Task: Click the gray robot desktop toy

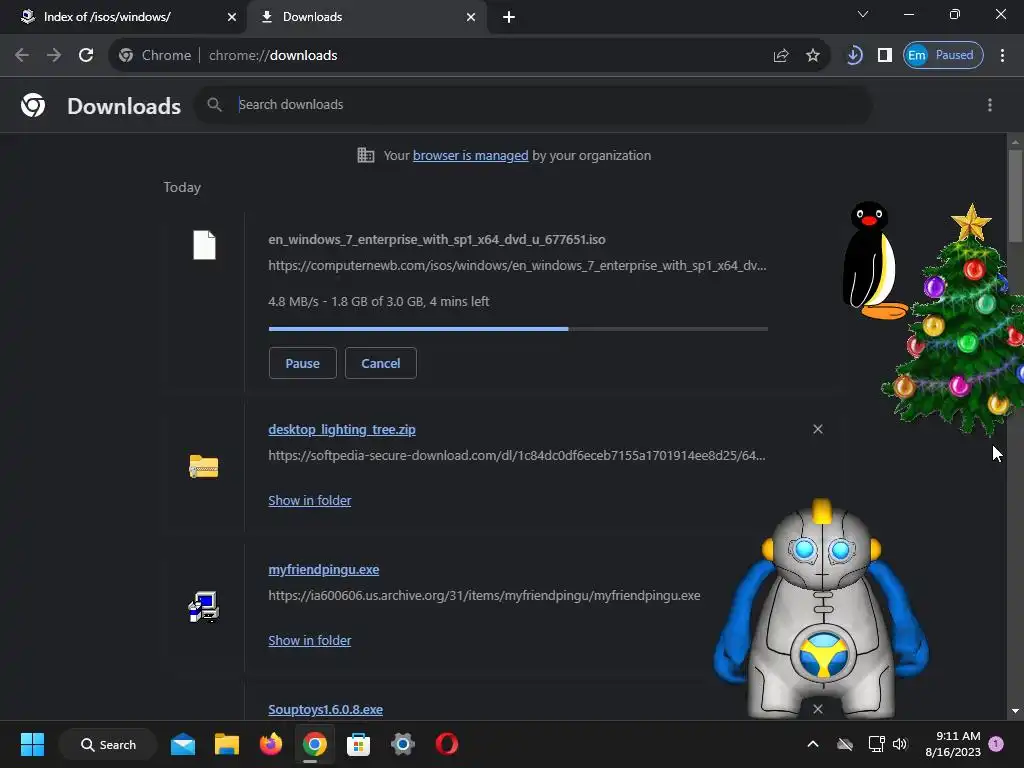Action: tap(822, 611)
